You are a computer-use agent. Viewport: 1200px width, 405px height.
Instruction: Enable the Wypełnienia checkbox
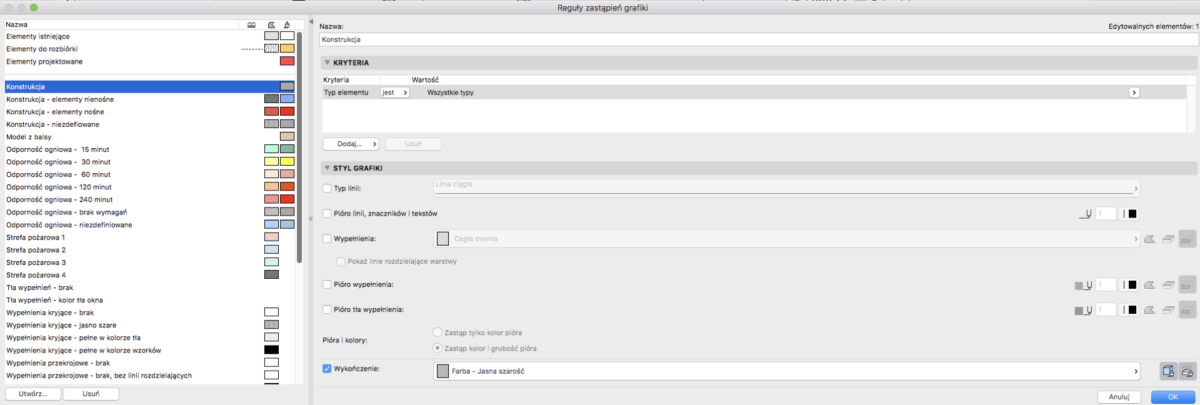327,239
